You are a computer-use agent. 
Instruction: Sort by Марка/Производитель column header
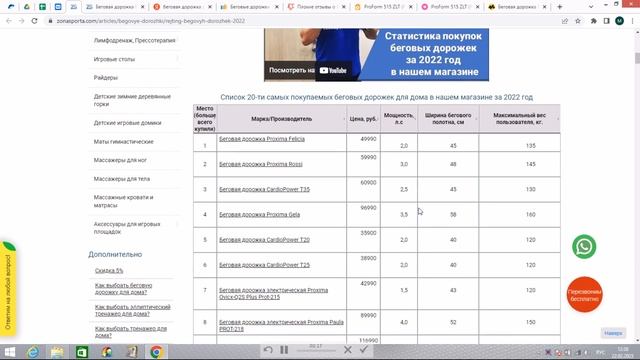click(282, 119)
